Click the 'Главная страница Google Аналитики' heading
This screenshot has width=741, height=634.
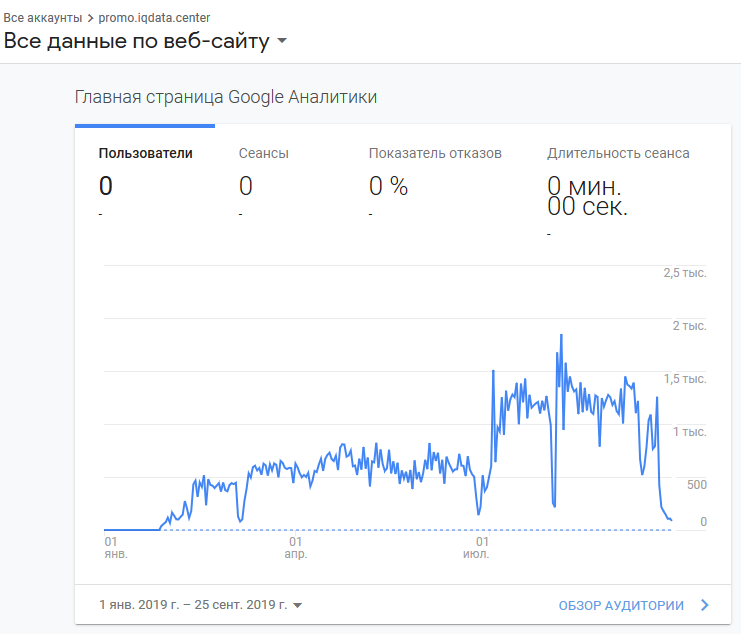click(x=226, y=97)
